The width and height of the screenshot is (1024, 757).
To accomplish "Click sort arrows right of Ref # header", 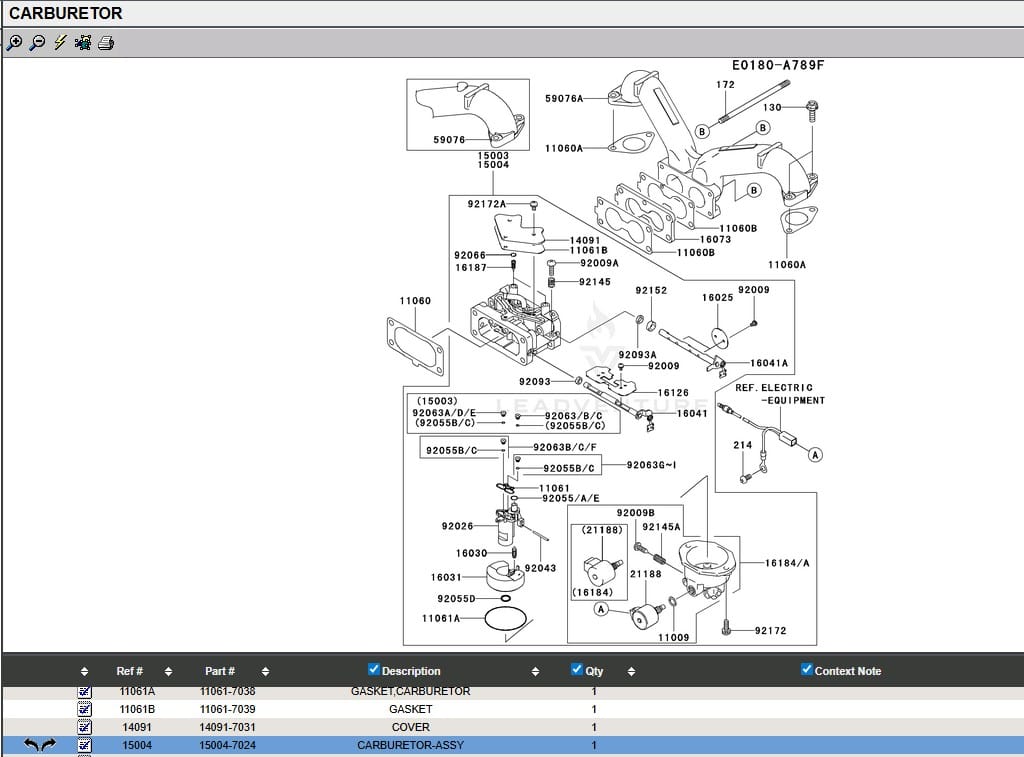I will pyautogui.click(x=168, y=672).
